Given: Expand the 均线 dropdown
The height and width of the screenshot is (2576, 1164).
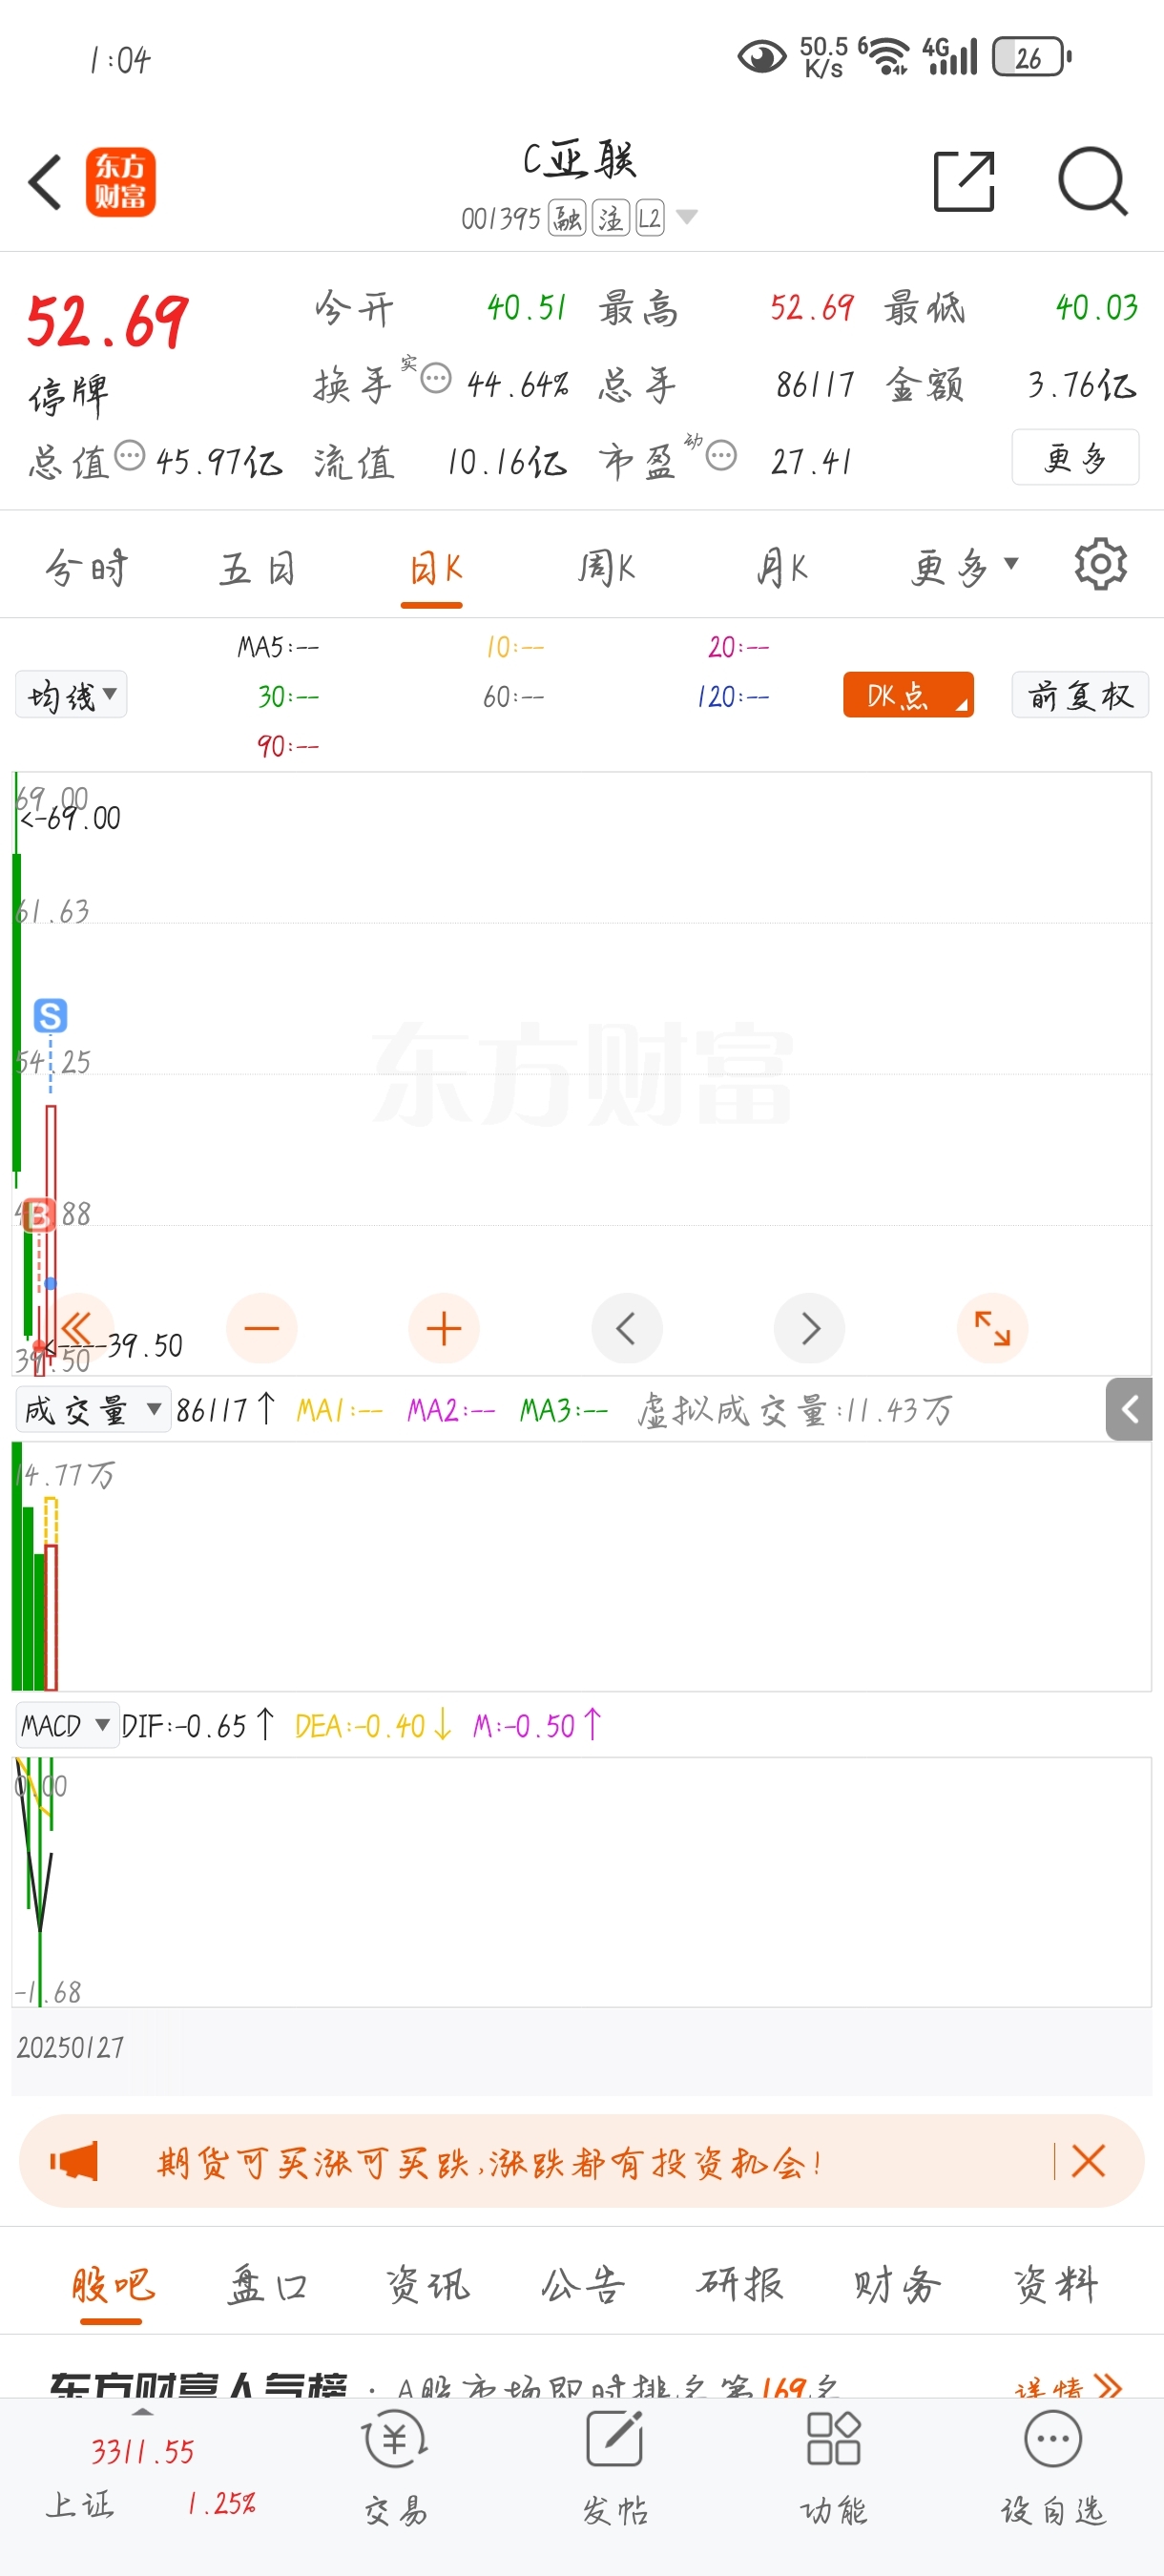Looking at the screenshot, I should click(71, 694).
